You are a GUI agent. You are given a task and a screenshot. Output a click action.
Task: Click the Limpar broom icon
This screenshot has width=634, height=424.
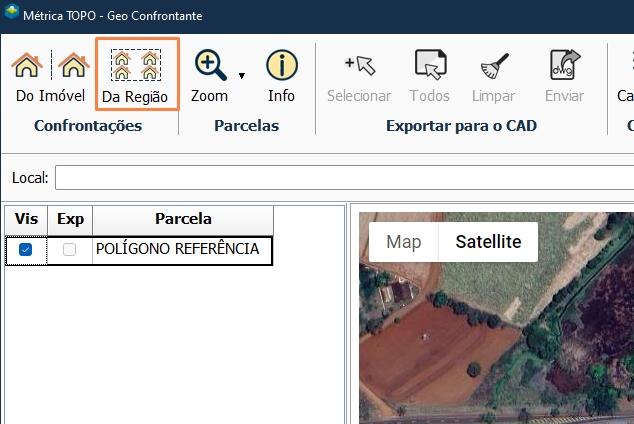pyautogui.click(x=495, y=65)
